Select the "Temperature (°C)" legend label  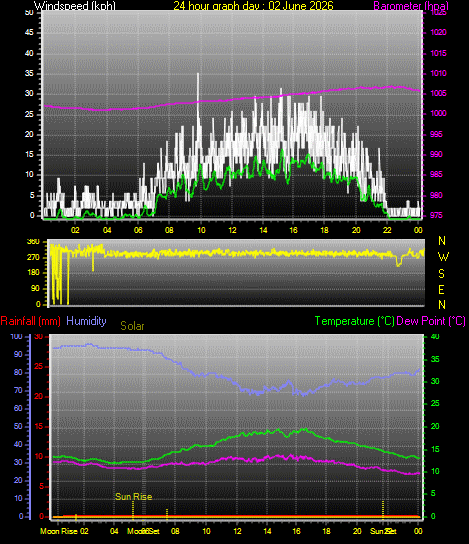pos(355,321)
